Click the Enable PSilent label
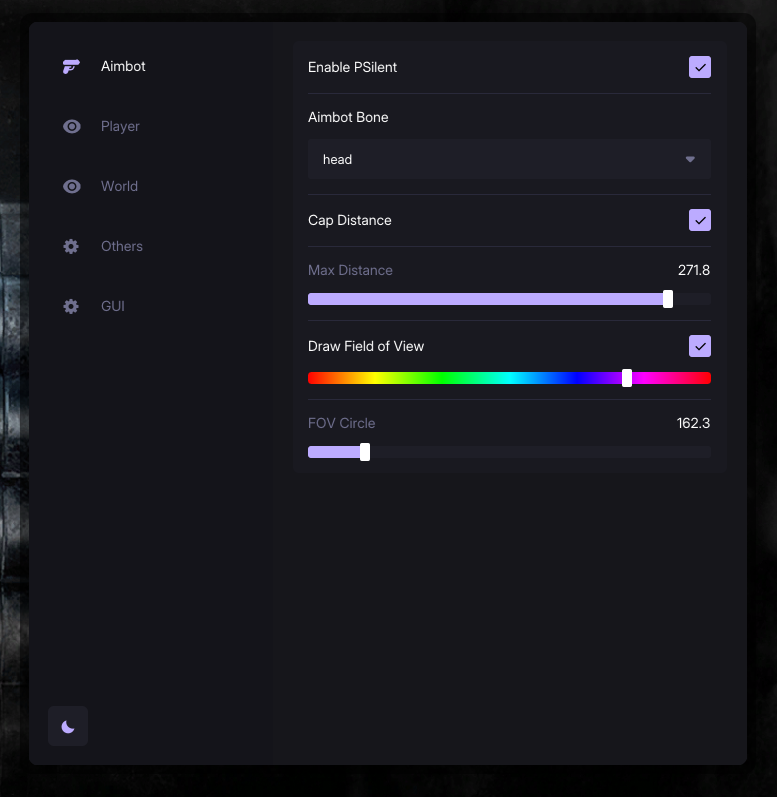777x797 pixels. pyautogui.click(x=352, y=67)
